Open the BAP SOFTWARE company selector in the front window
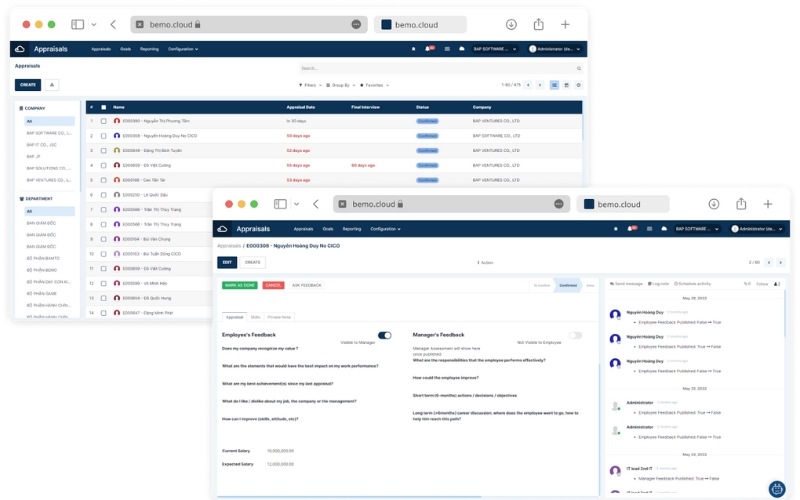The image size is (800, 500). [697, 229]
